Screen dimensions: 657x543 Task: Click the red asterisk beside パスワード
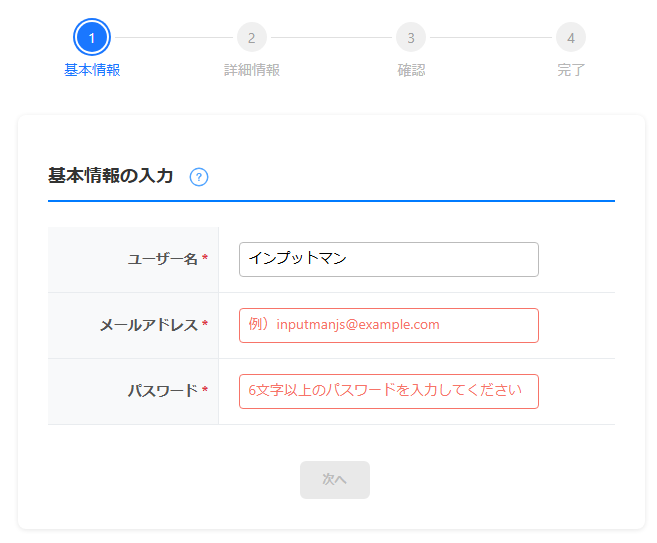click(205, 391)
